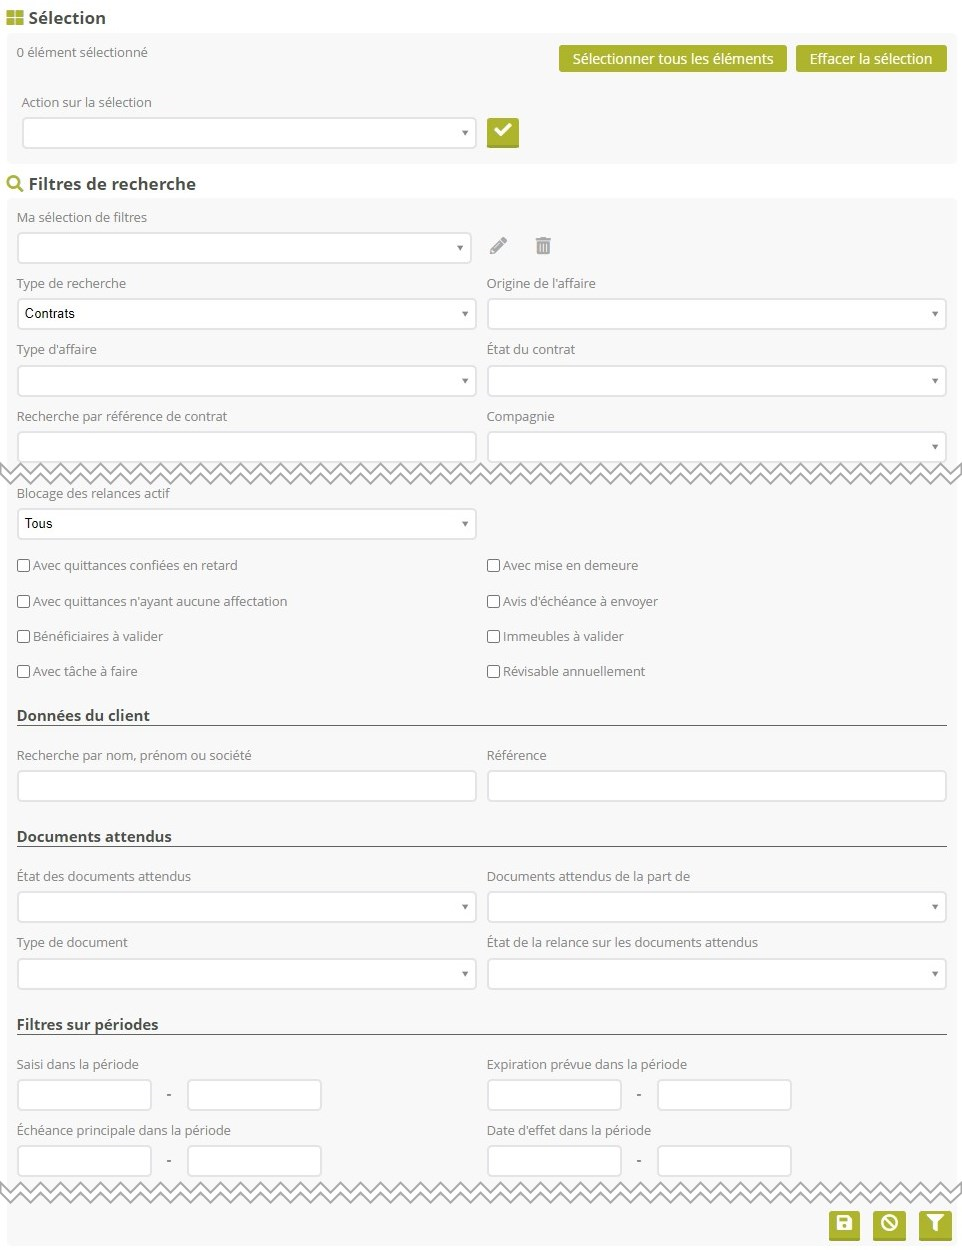Expand the 'Compagnie' dropdown list

coord(716,447)
